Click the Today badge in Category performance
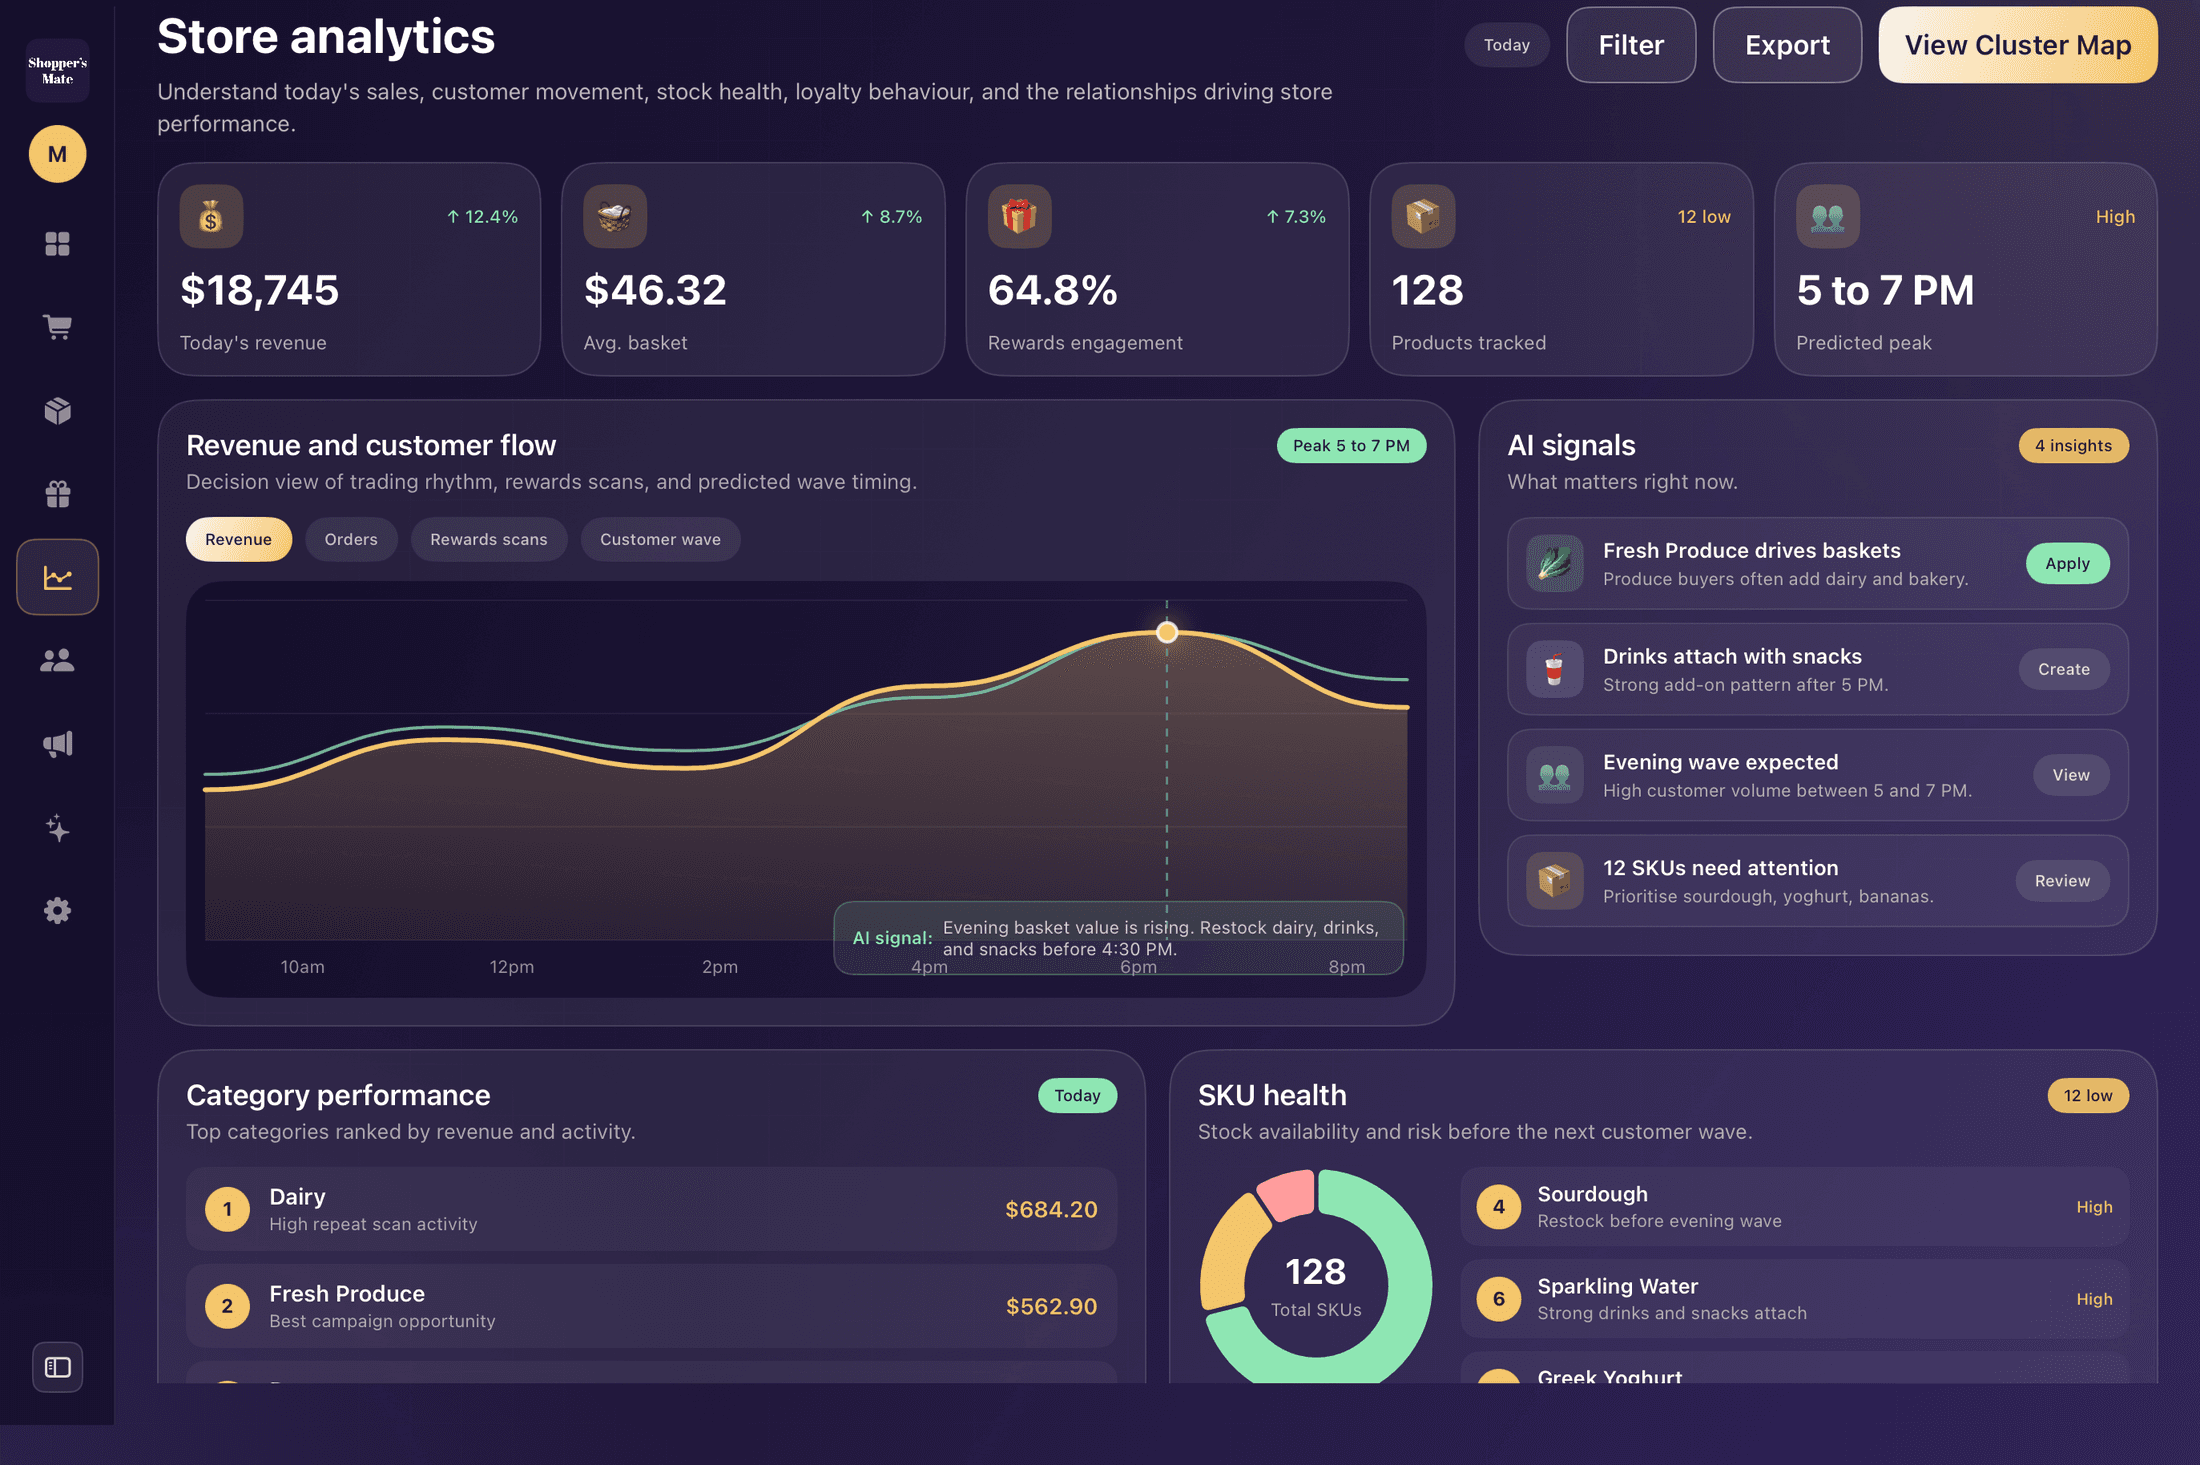 (x=1077, y=1096)
